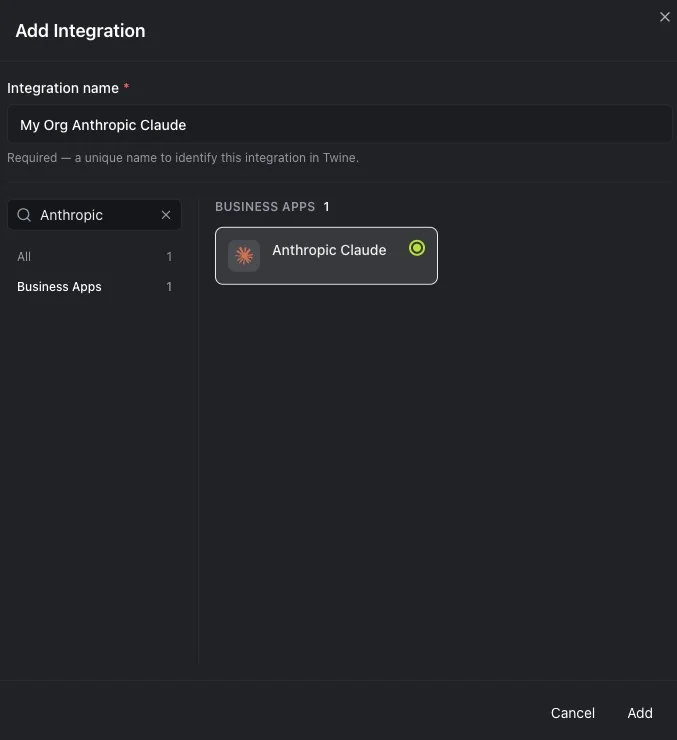
Task: Clear the Anthropic search text
Action: [166, 215]
